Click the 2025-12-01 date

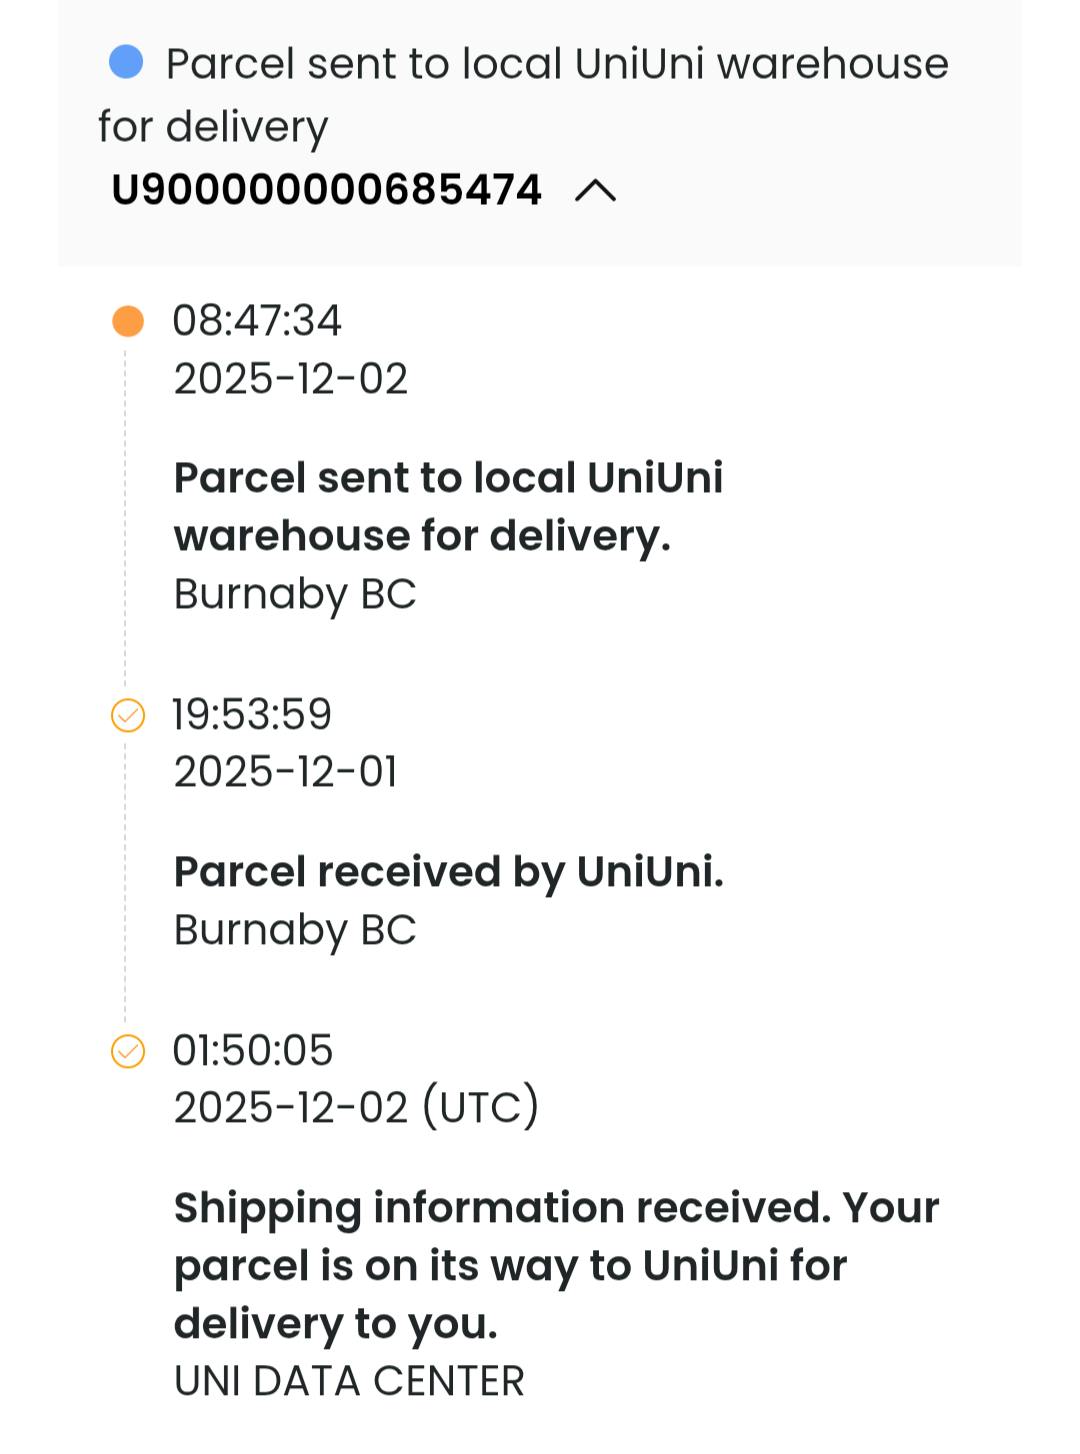click(286, 772)
